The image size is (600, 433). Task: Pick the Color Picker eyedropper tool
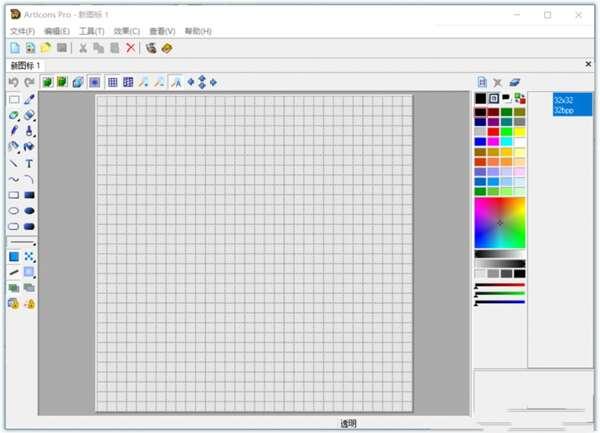29,100
